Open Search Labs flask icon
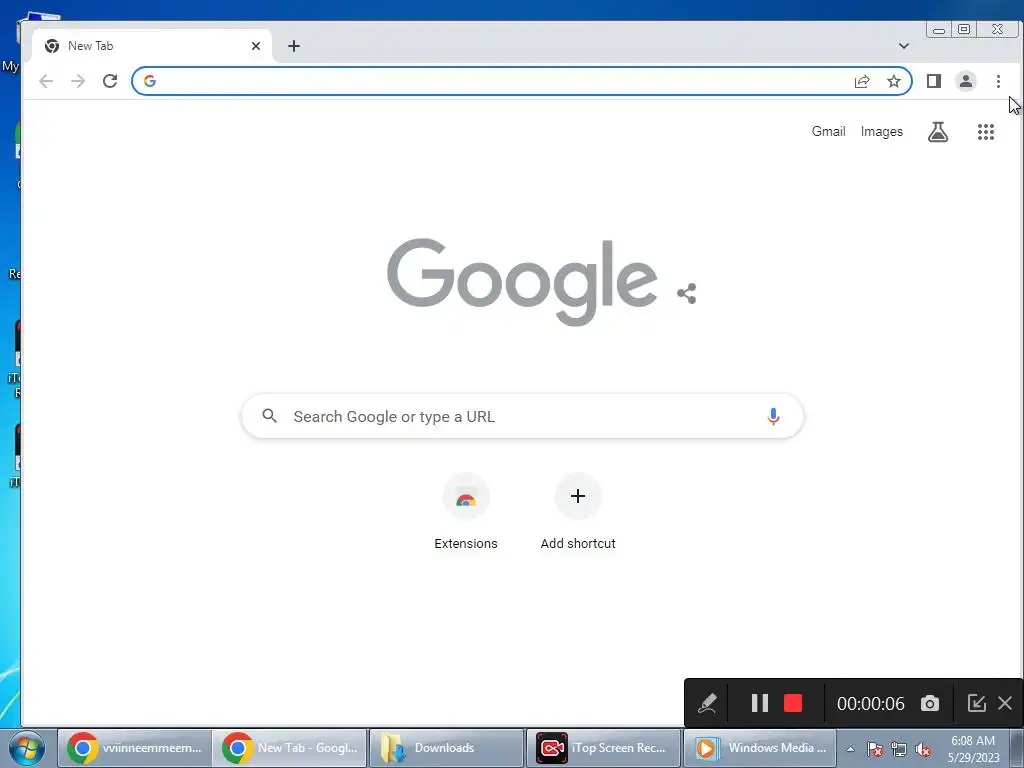1024x768 pixels. tap(938, 132)
